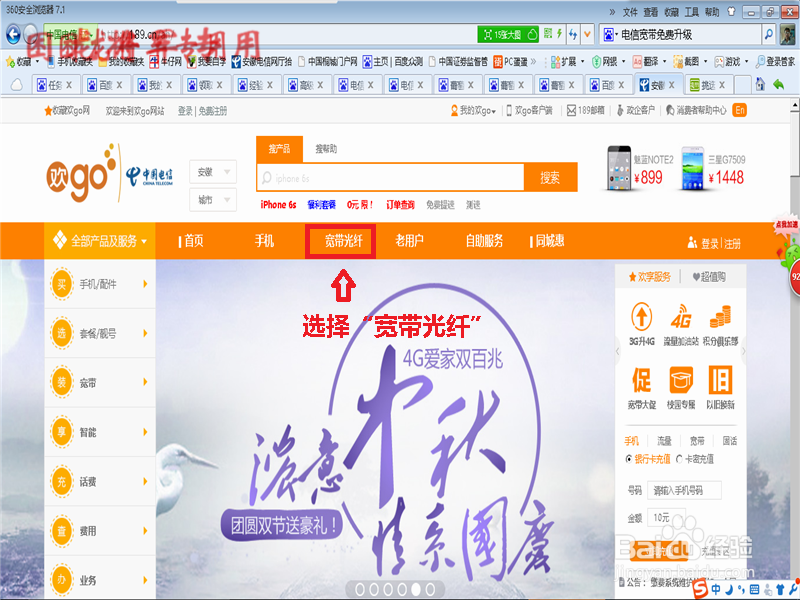Click the 积分俱乐部 coins icon
800x600 pixels.
click(720, 316)
